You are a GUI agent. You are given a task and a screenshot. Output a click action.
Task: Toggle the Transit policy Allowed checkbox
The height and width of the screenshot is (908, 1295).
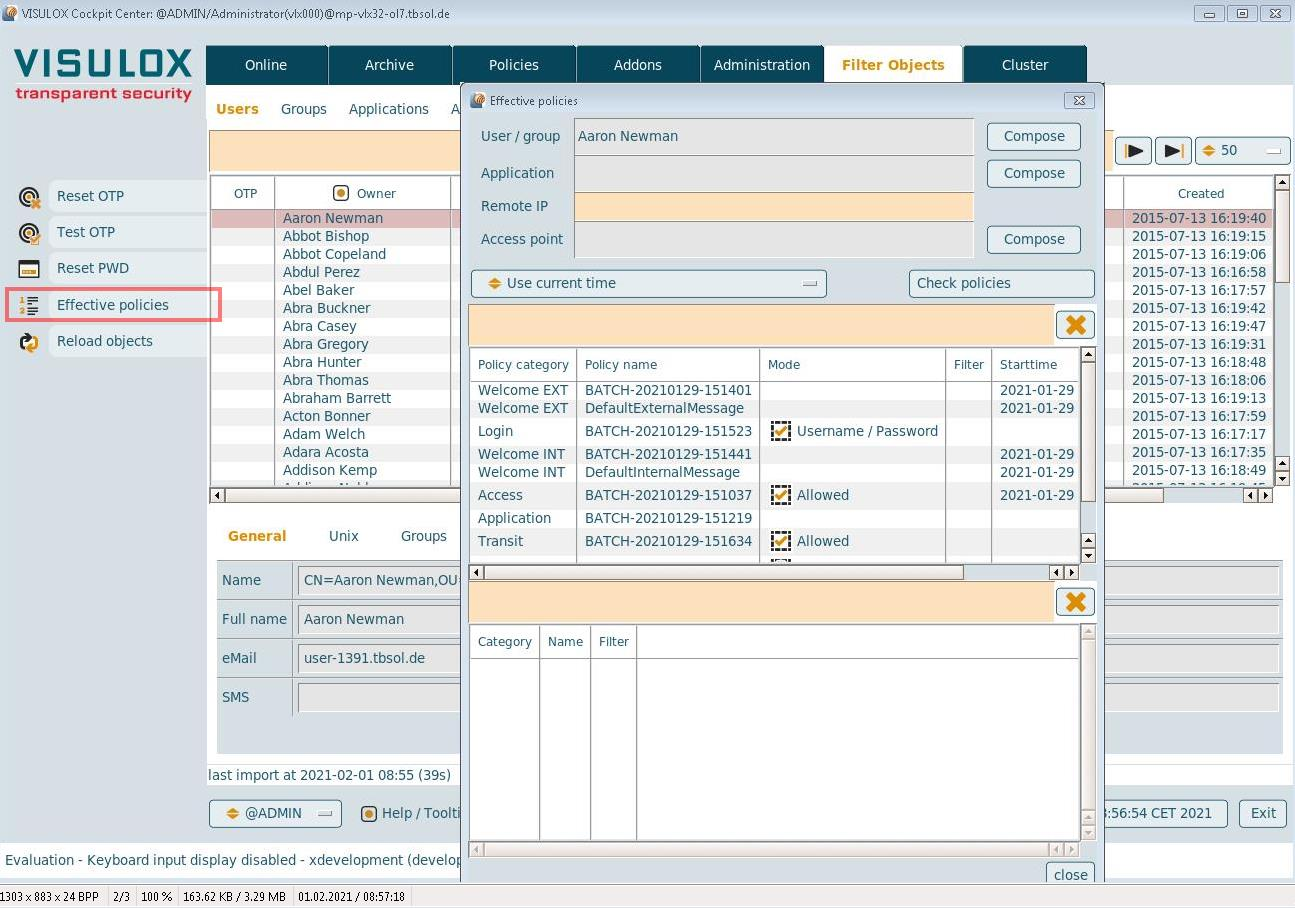pyautogui.click(x=780, y=541)
